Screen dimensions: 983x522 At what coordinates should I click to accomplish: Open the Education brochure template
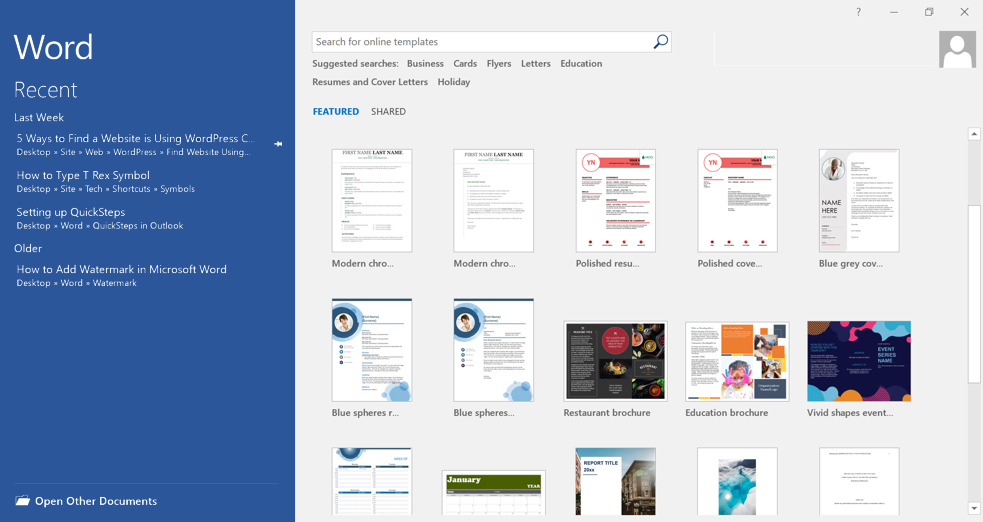click(x=737, y=361)
